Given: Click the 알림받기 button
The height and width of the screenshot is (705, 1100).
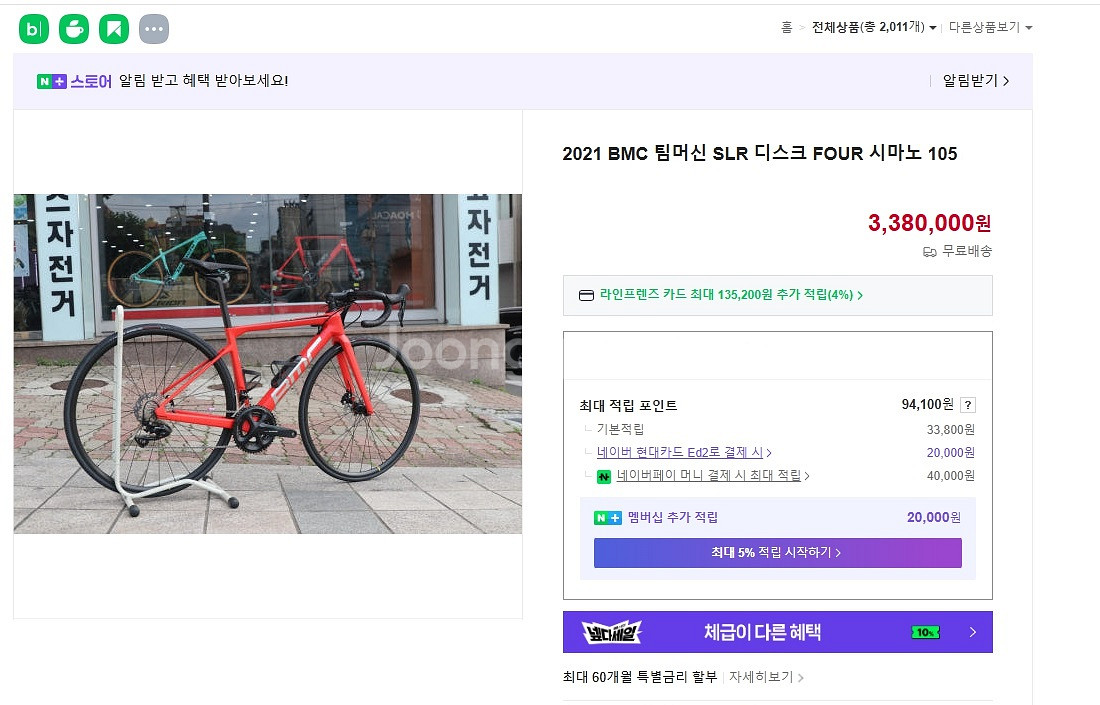Looking at the screenshot, I should [971, 80].
